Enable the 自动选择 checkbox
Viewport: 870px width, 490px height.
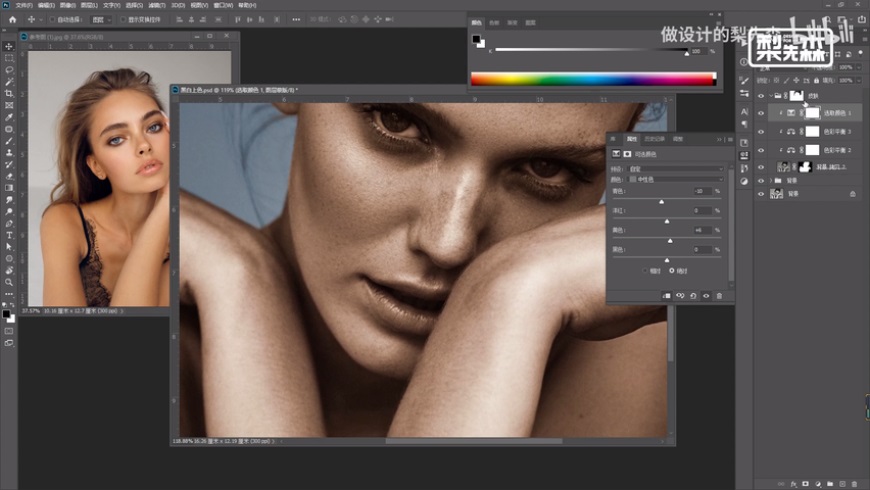[x=51, y=19]
